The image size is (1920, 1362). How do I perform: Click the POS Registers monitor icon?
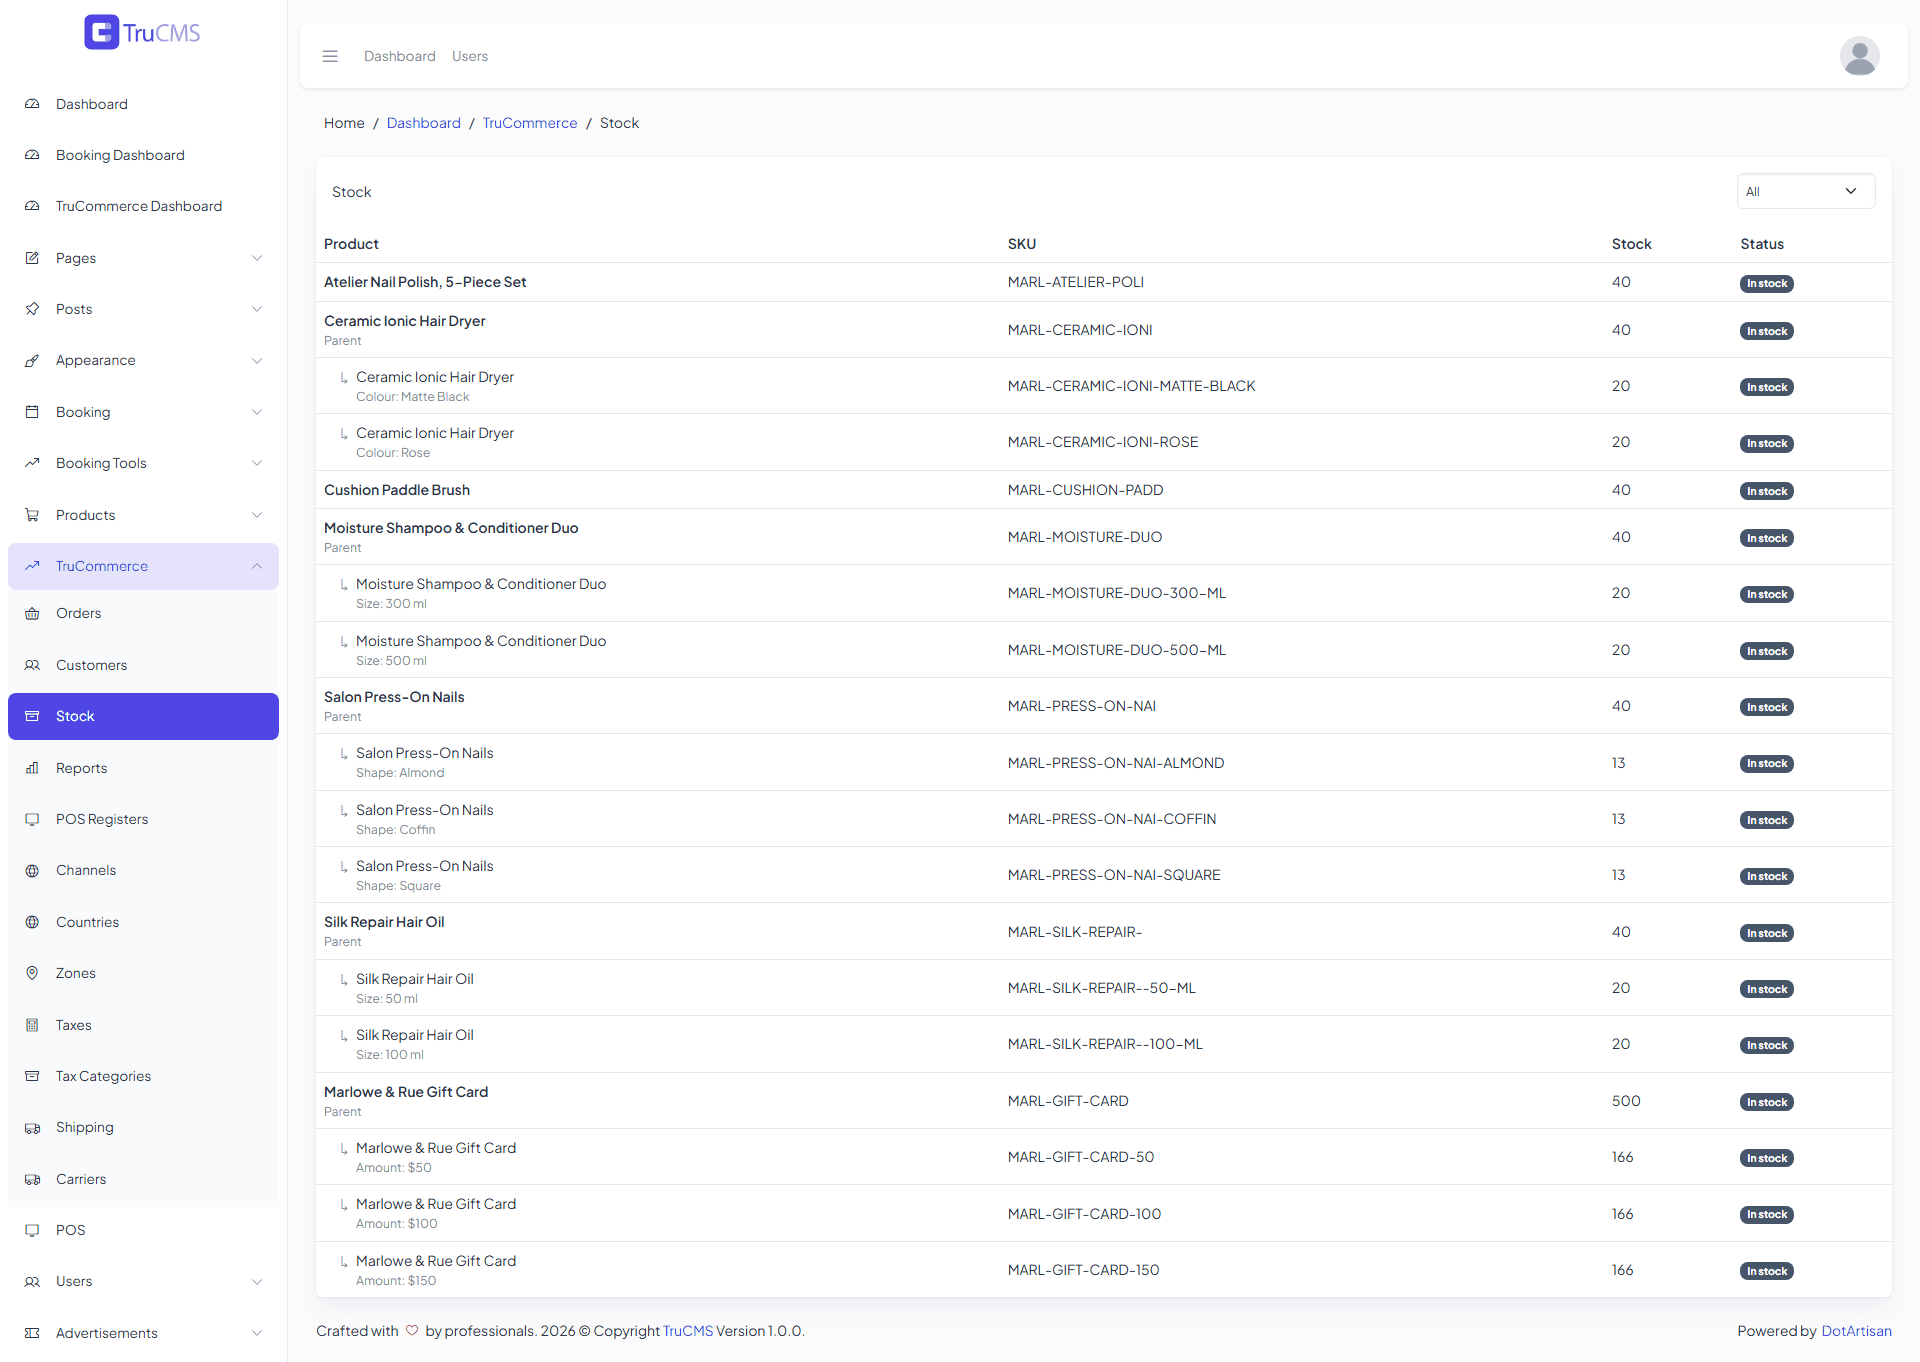[x=32, y=819]
